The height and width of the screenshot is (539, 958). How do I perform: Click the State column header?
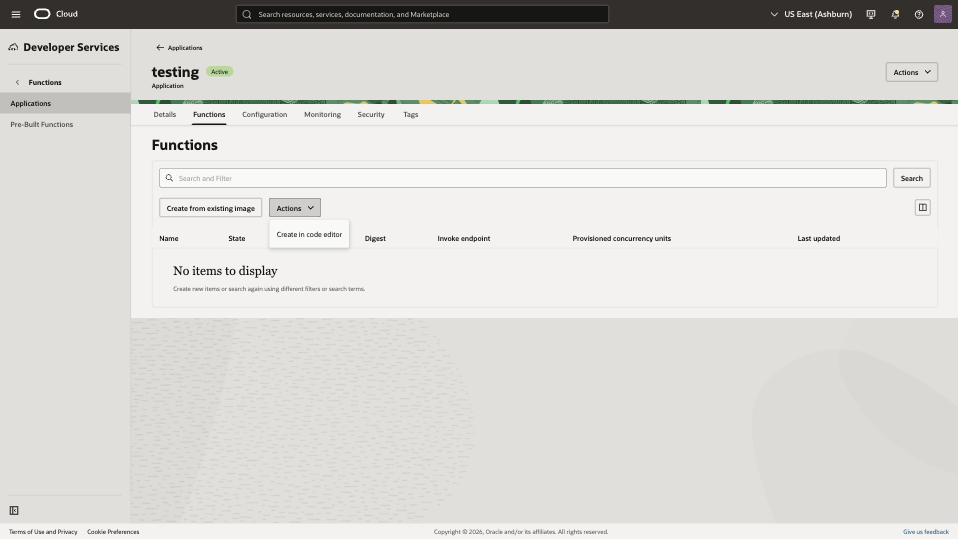click(x=237, y=238)
